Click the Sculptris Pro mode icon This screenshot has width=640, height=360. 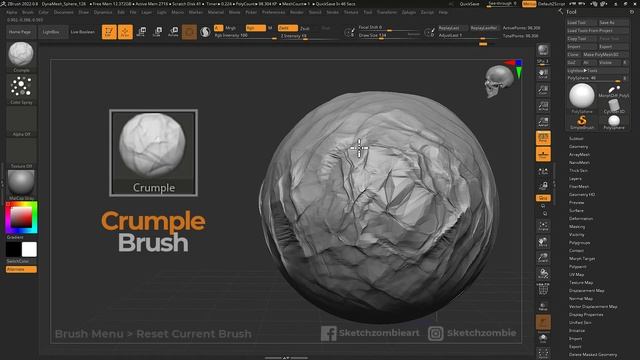point(205,32)
